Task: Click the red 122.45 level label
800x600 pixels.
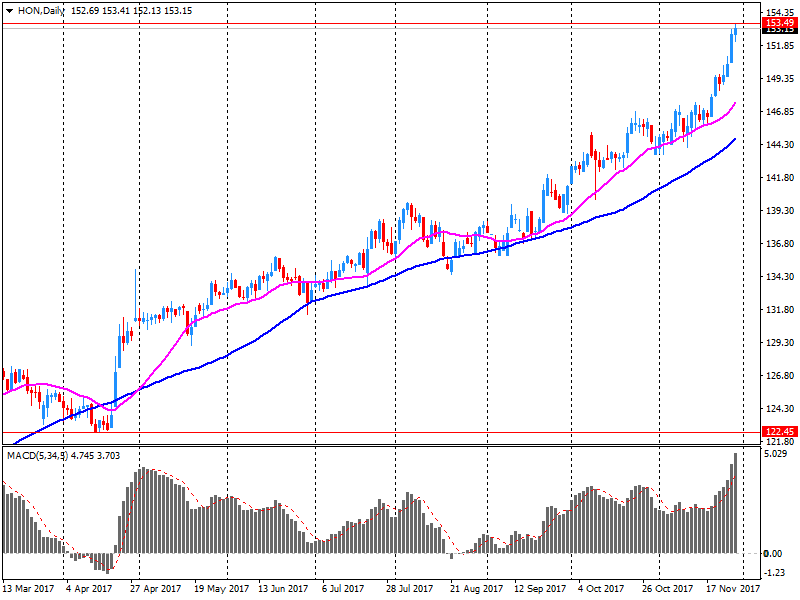Action: [779, 432]
